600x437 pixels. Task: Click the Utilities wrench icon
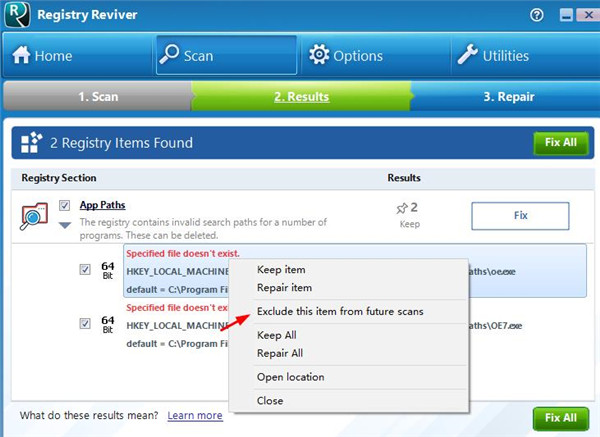(467, 54)
